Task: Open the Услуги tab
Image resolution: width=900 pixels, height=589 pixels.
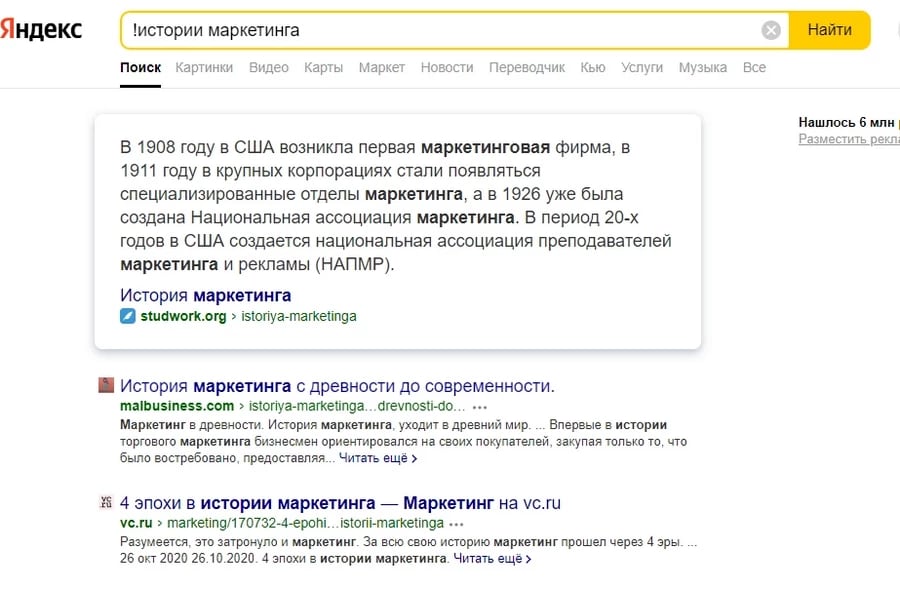Action: (642, 68)
